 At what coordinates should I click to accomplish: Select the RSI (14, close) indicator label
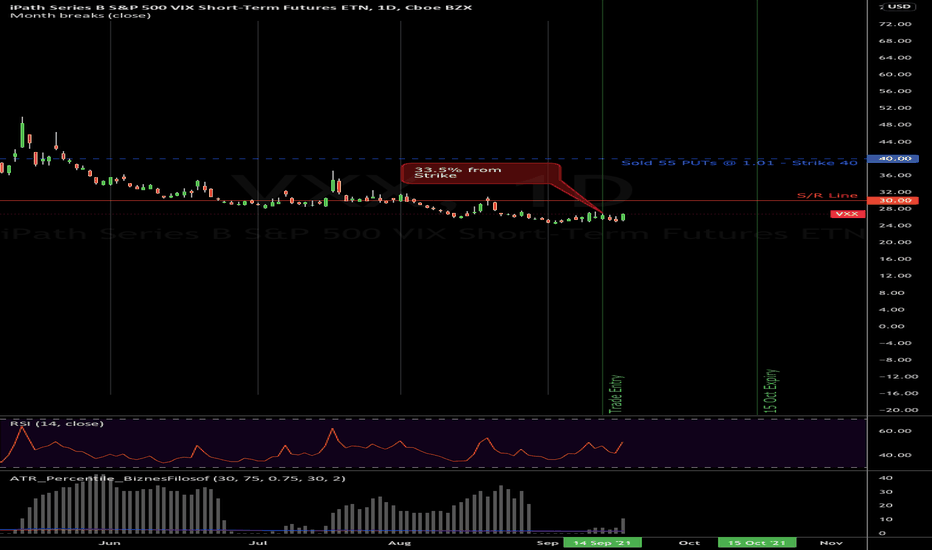(x=57, y=423)
